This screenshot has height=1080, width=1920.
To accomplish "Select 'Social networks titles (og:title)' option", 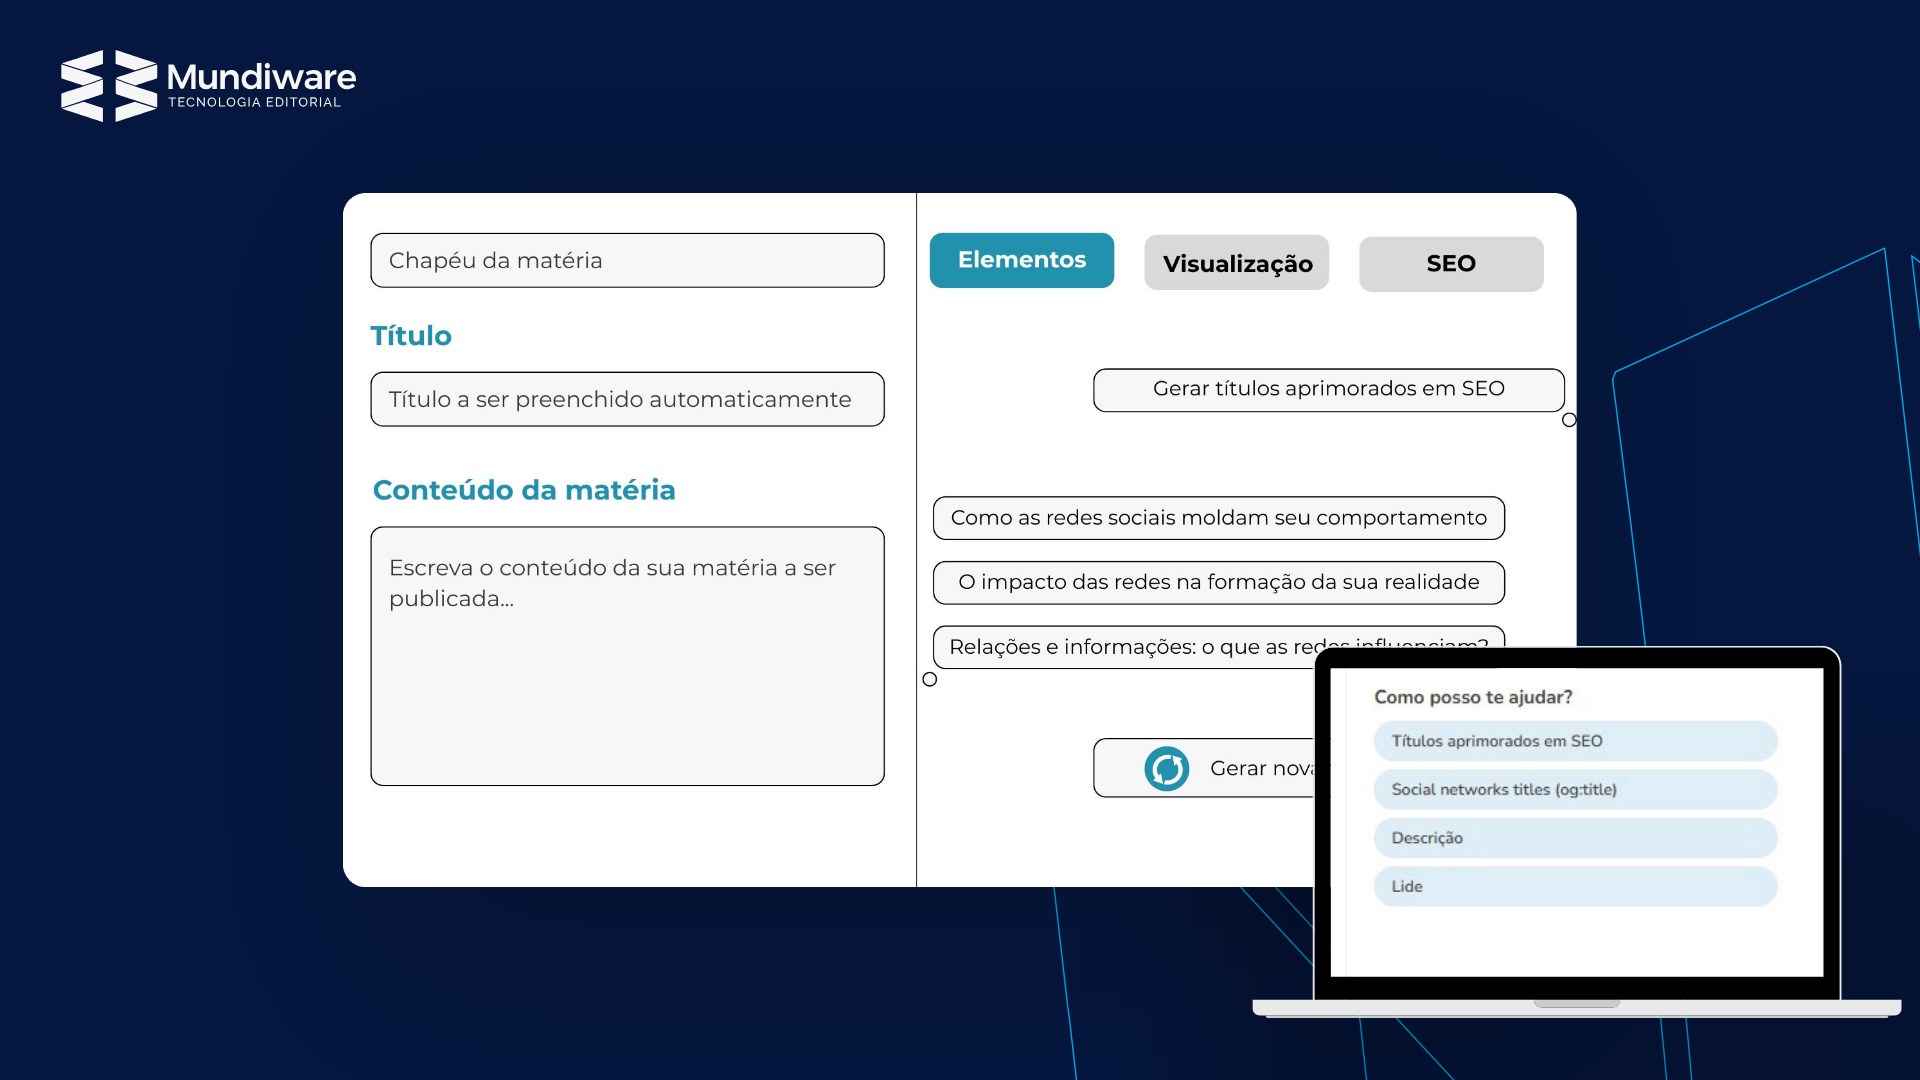I will click(x=1575, y=790).
